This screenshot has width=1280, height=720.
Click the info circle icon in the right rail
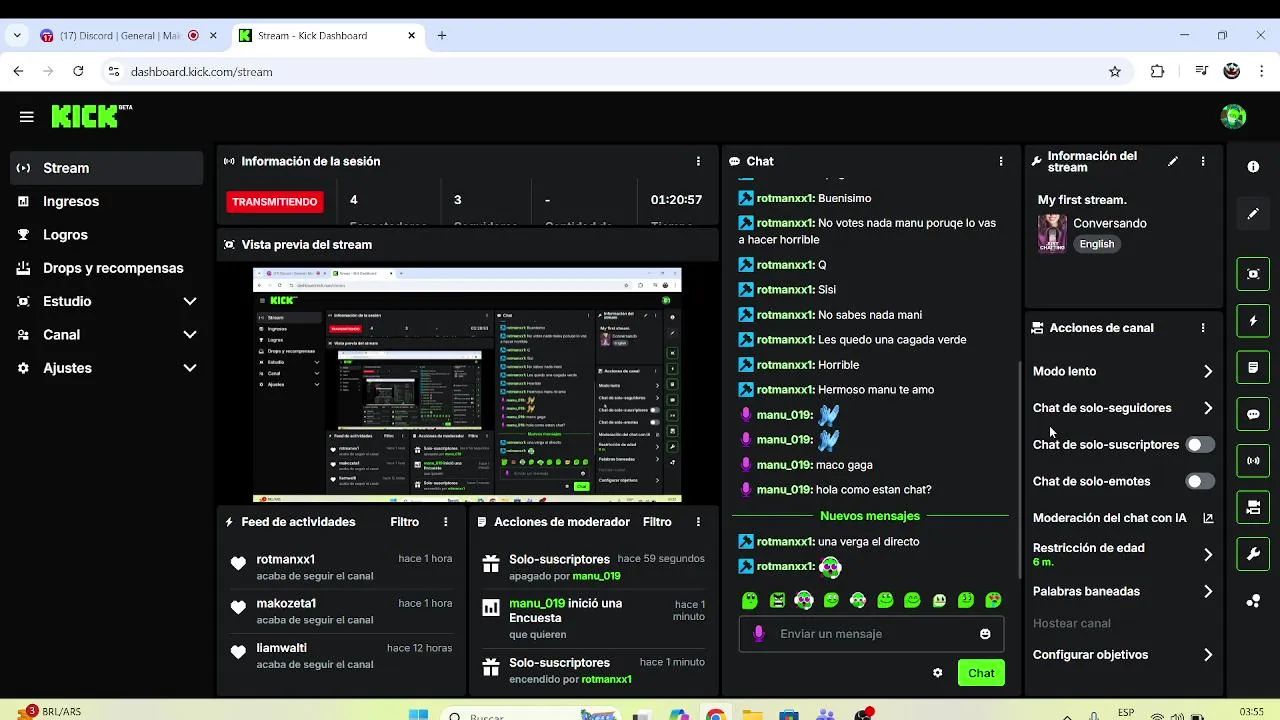[1253, 167]
